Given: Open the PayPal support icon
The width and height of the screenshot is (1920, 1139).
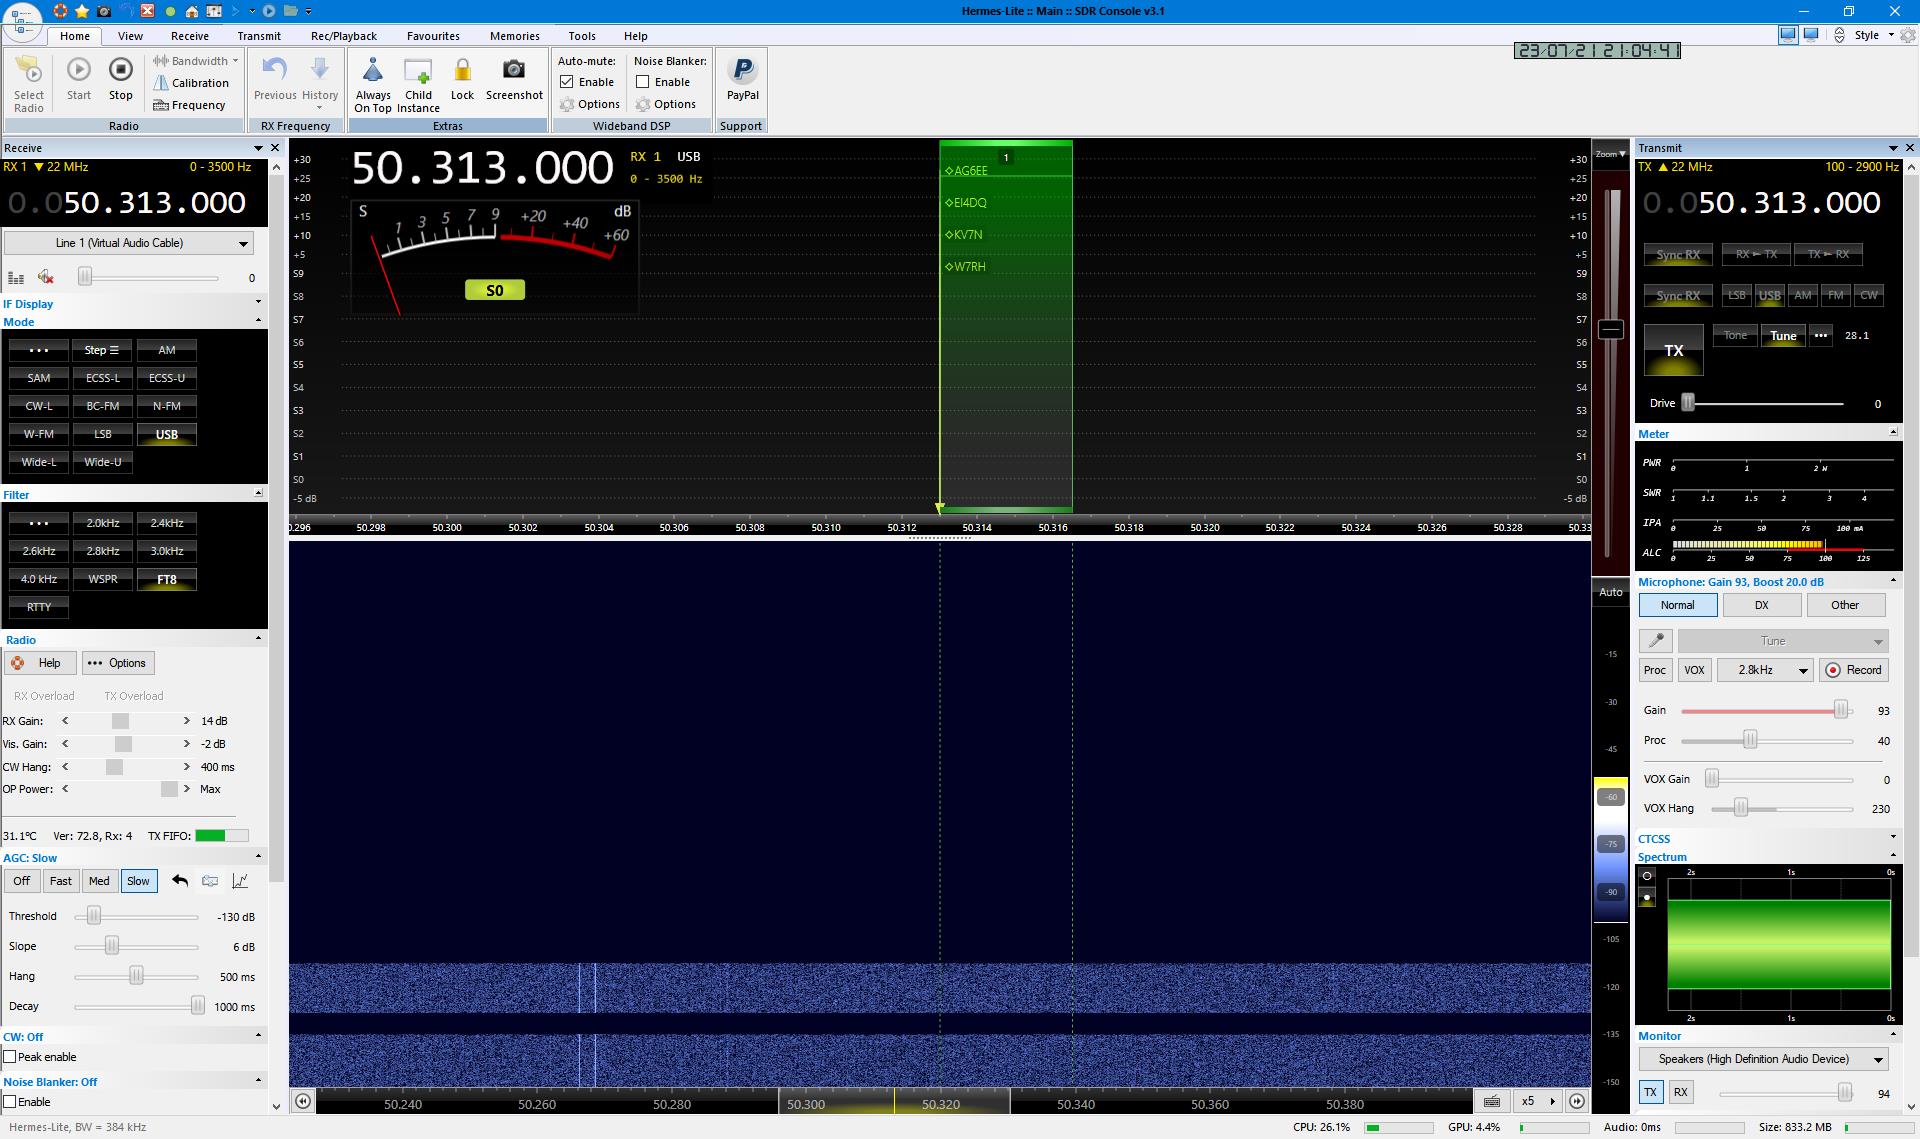Looking at the screenshot, I should tap(742, 70).
